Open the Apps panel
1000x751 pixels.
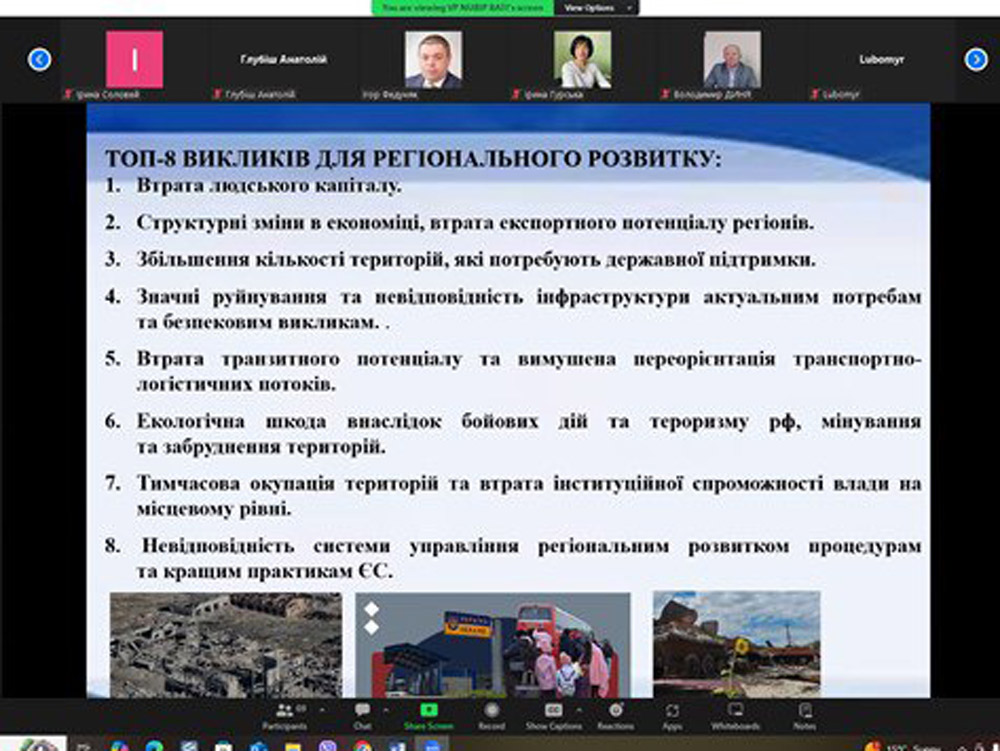pos(672,714)
